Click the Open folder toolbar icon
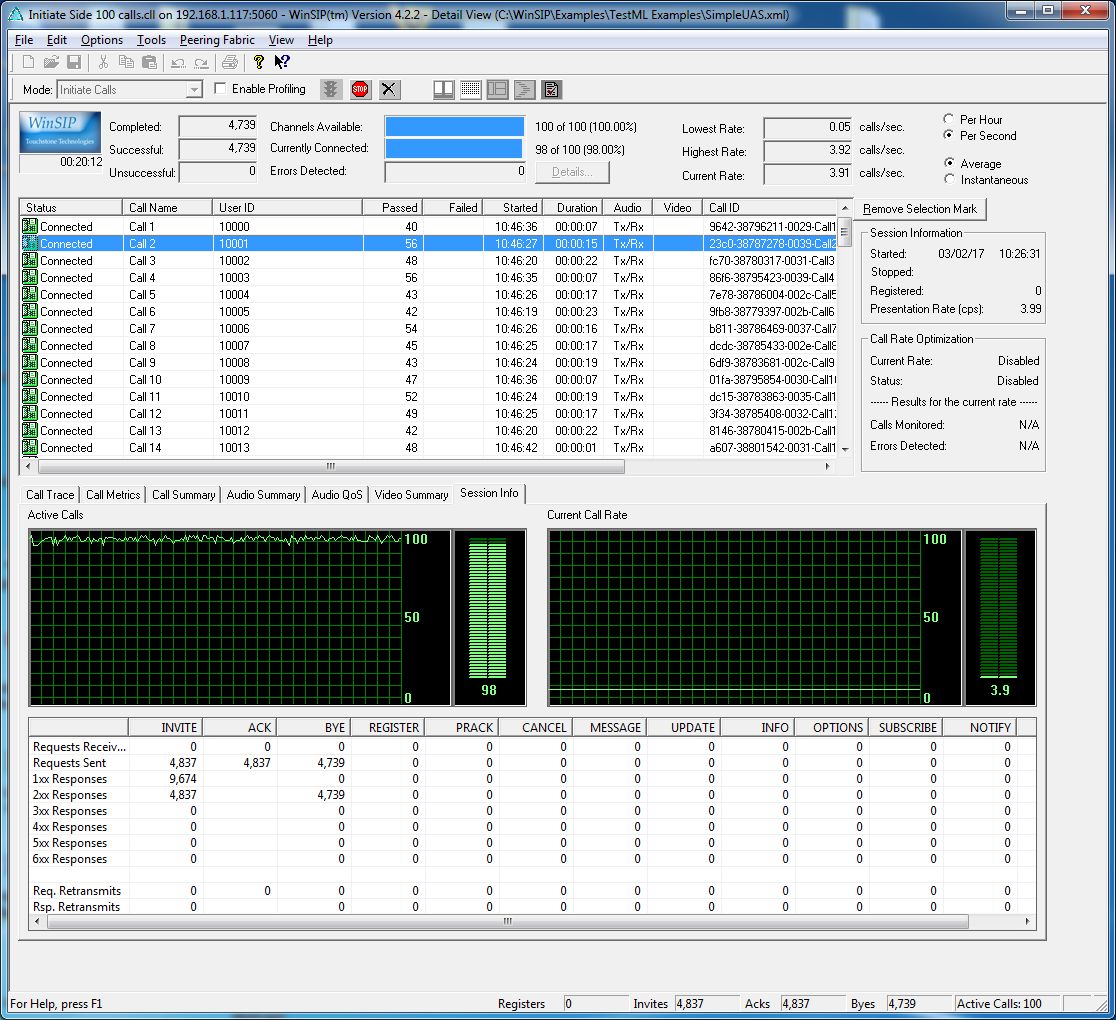This screenshot has height=1020, width=1116. [x=51, y=63]
